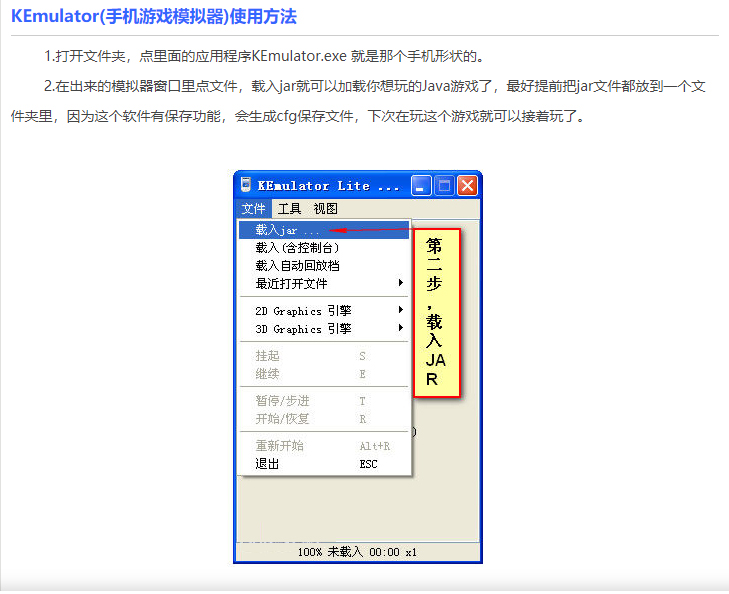Click instruction line 1 mentioning KEmulator.exe
Image resolution: width=729 pixels, height=594 pixels.
coord(265,56)
